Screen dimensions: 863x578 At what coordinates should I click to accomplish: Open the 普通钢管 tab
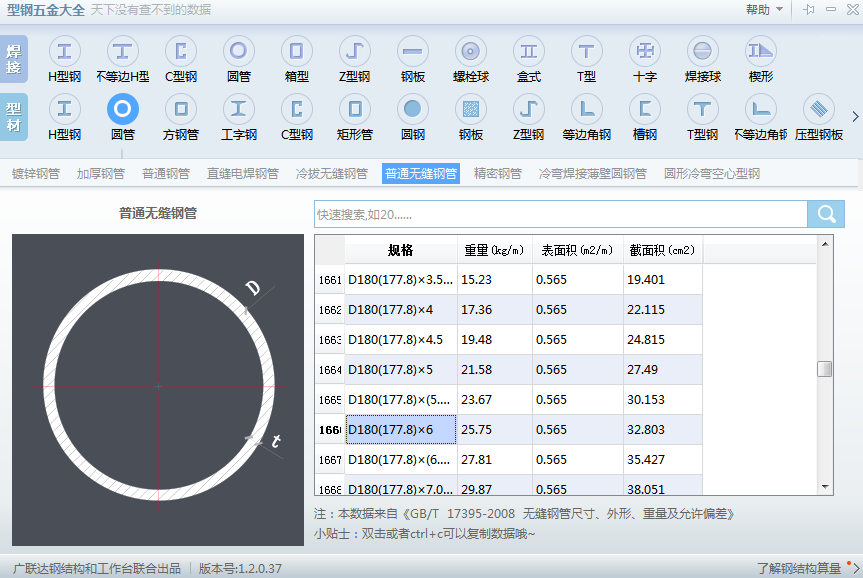[x=166, y=174]
